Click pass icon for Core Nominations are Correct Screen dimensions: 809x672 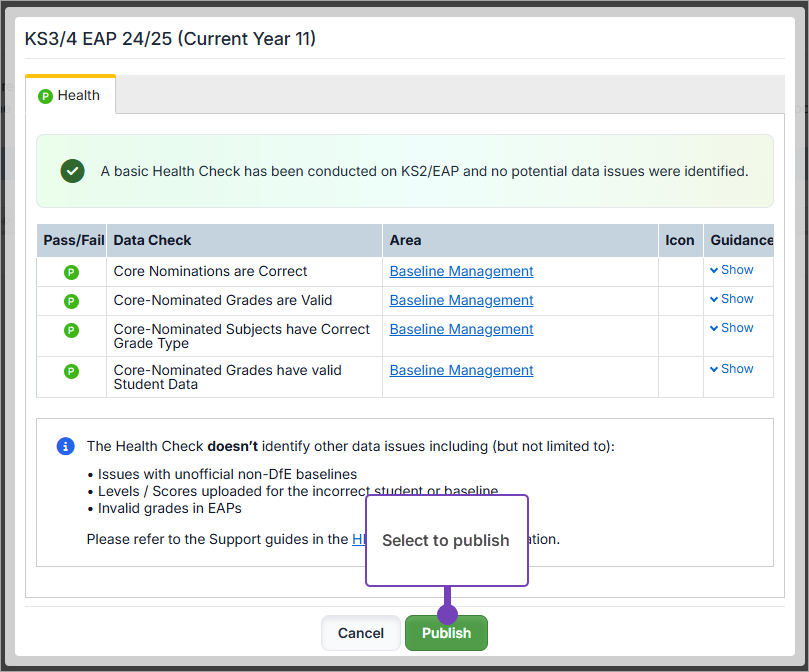tap(71, 272)
